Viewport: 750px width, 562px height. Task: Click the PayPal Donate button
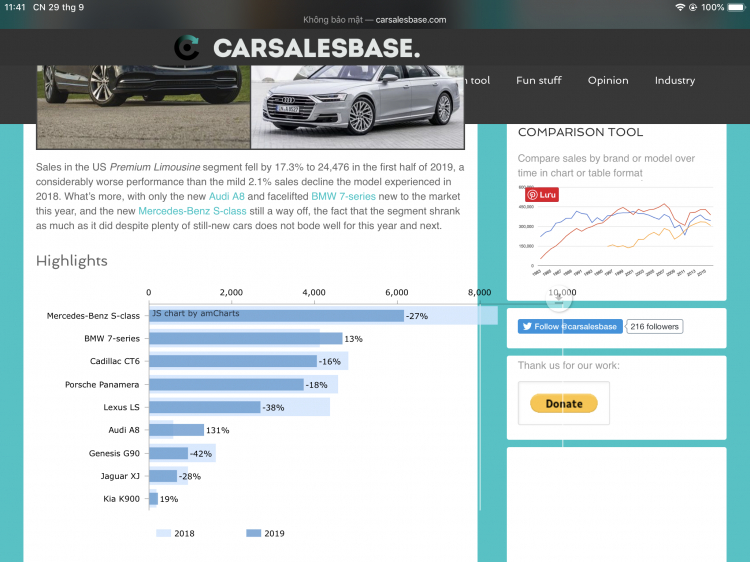coord(564,403)
